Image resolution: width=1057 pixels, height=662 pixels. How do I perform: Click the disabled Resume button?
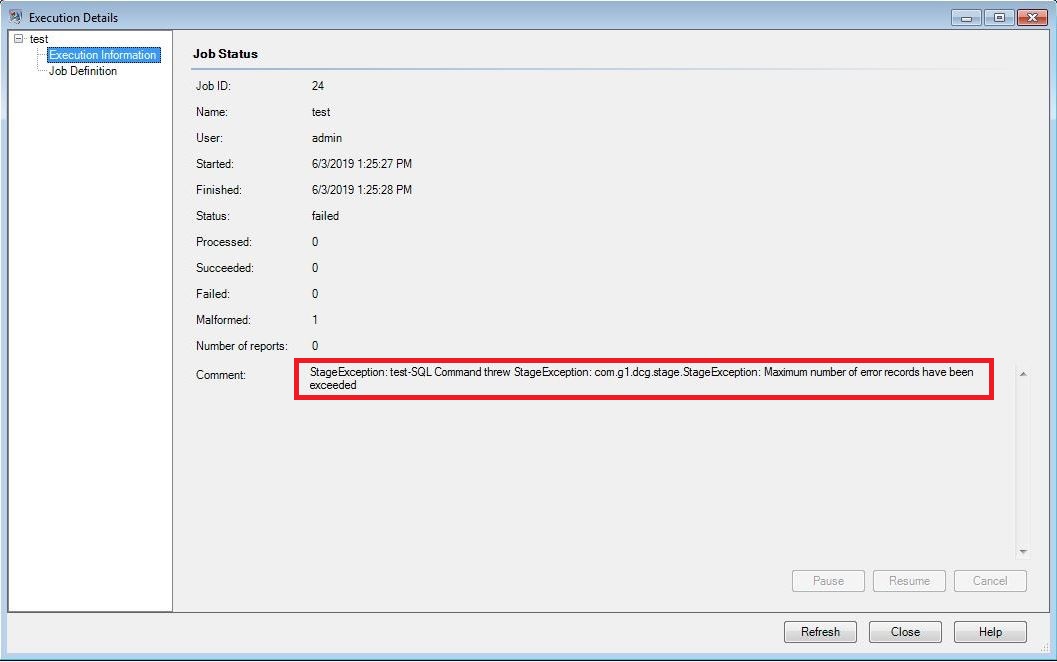click(x=909, y=580)
